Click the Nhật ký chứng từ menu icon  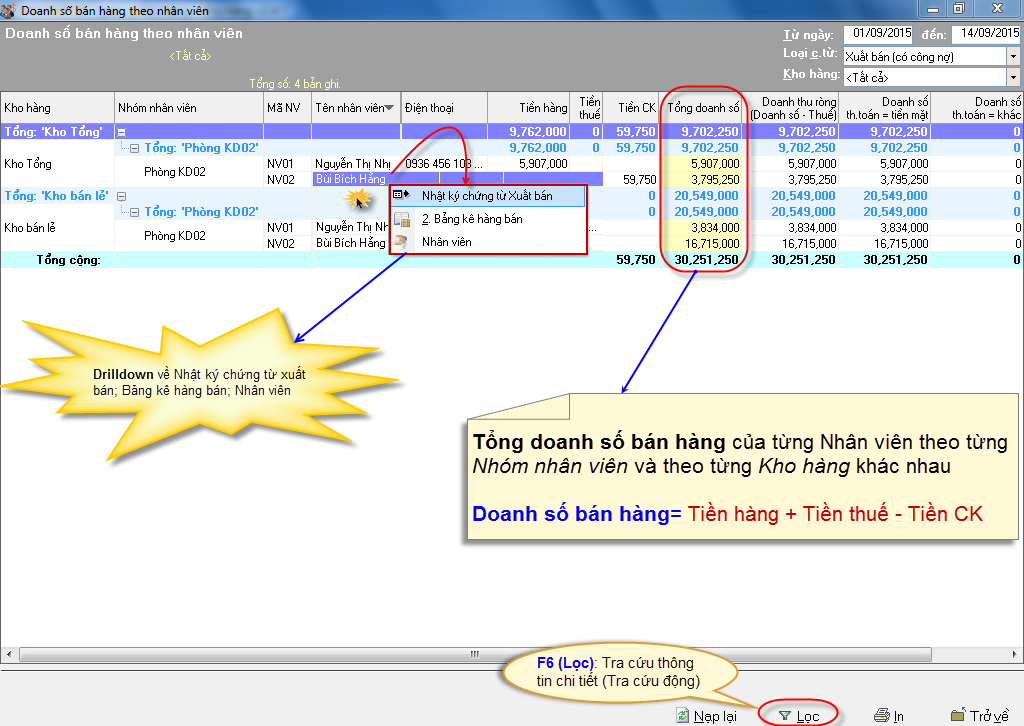tap(401, 196)
